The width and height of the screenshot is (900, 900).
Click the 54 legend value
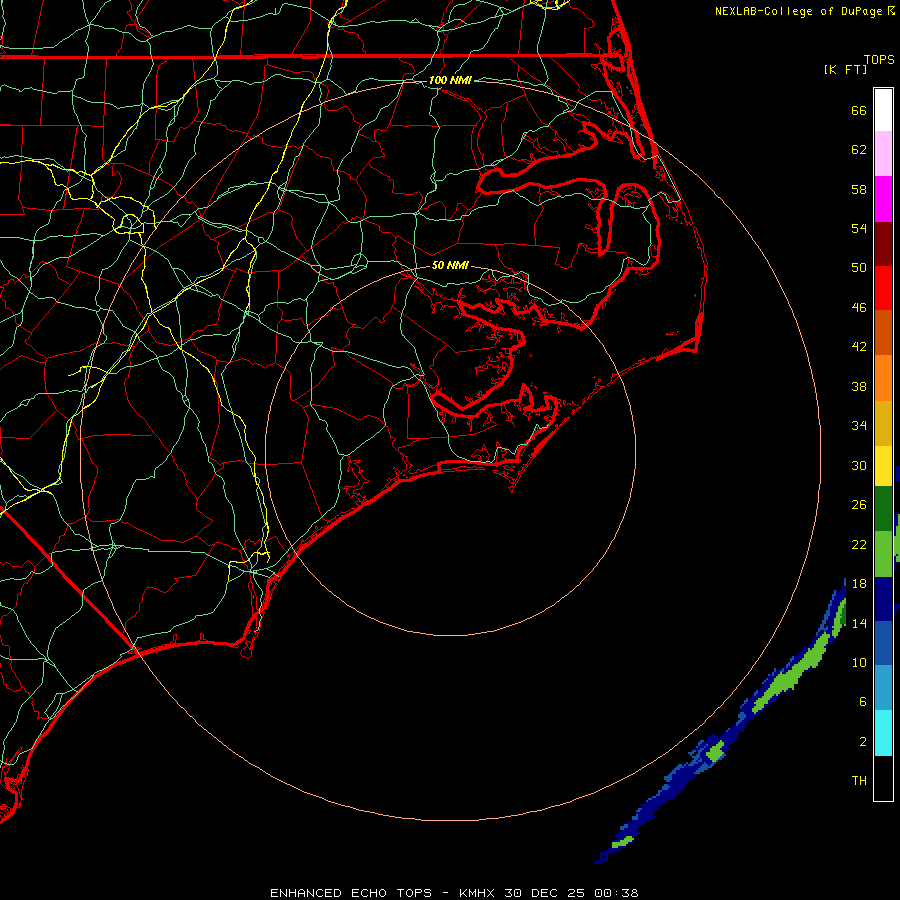coord(859,228)
